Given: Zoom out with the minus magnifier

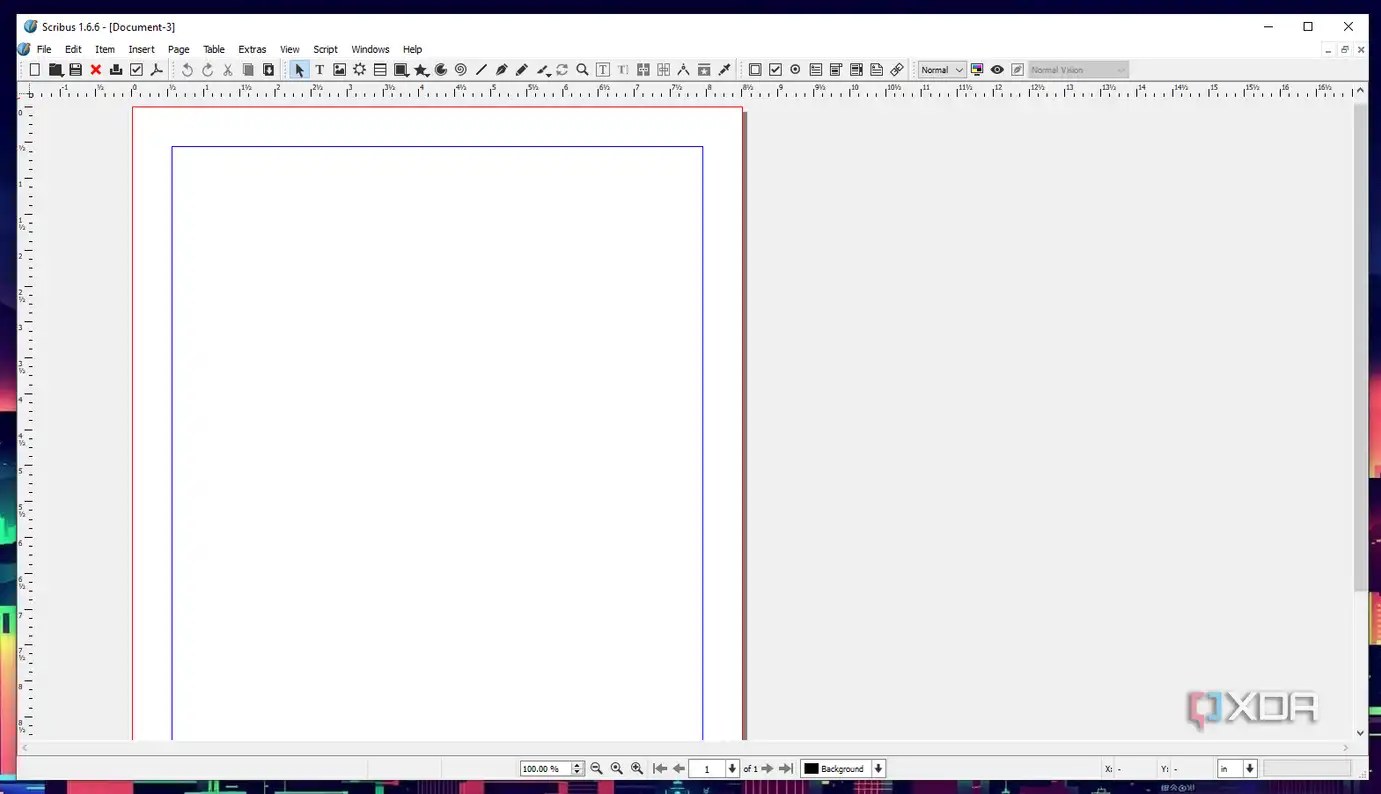Looking at the screenshot, I should click(597, 769).
